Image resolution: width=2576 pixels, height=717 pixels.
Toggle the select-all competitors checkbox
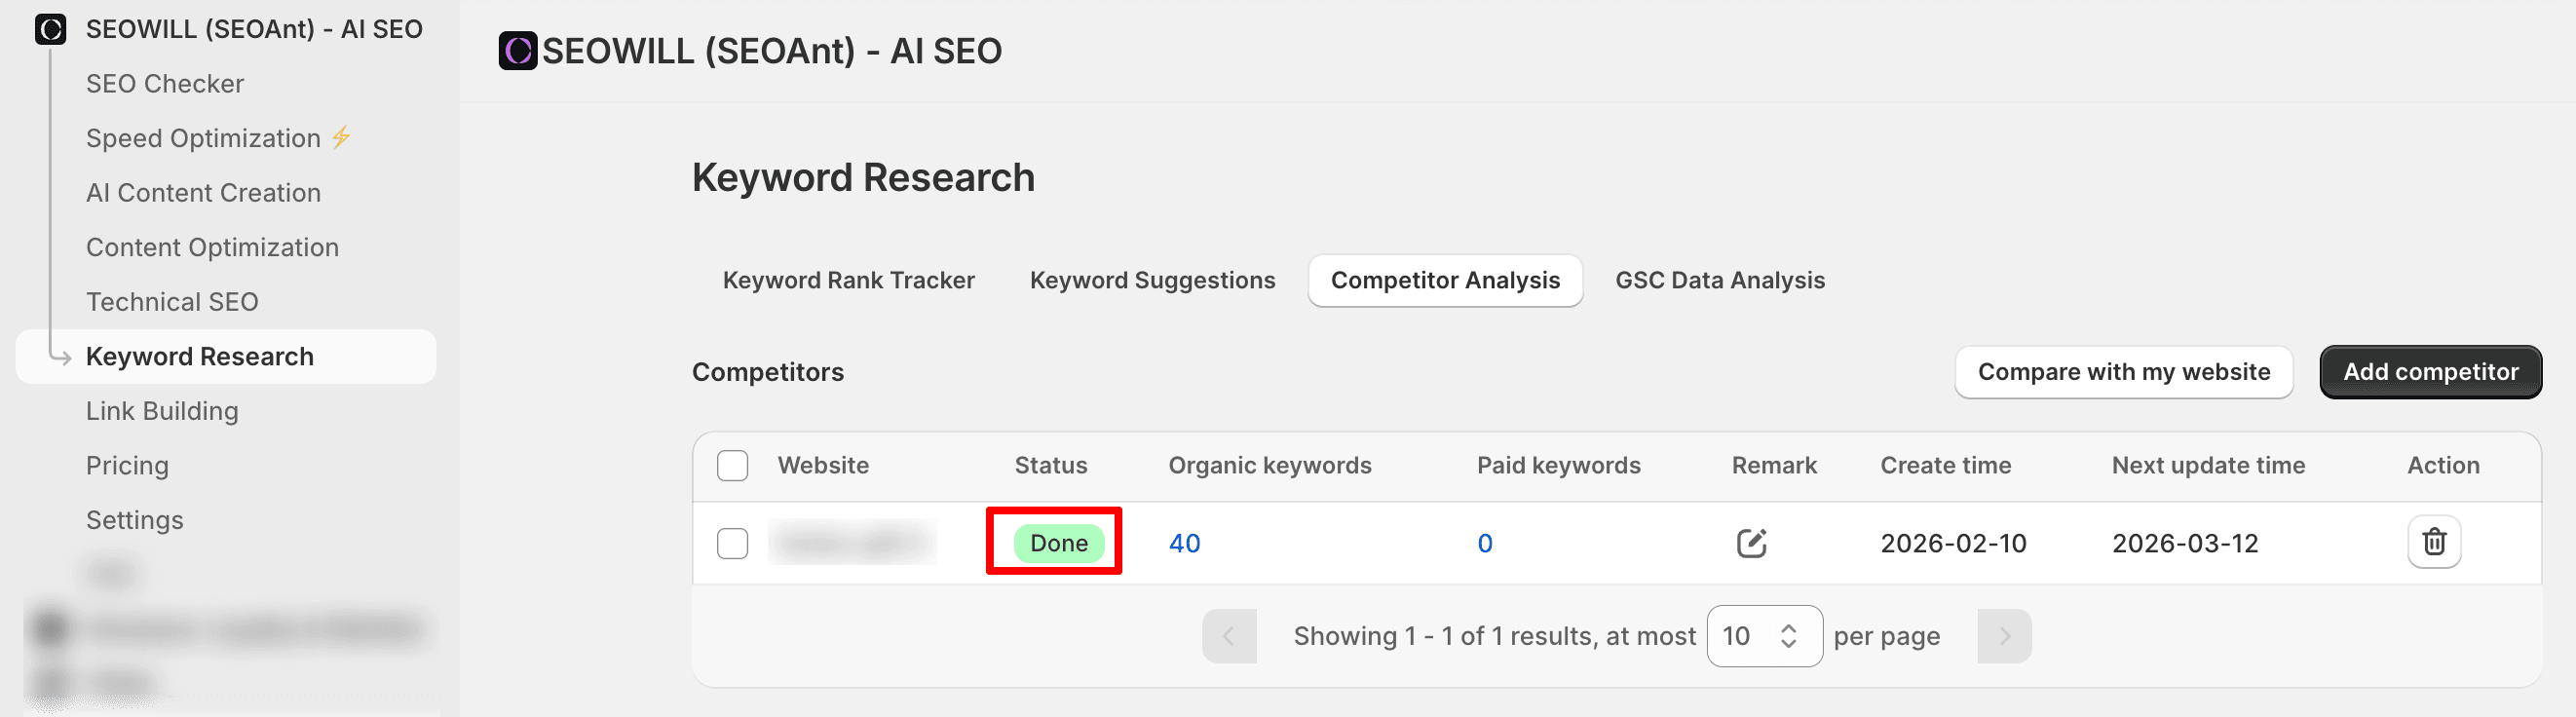(732, 465)
